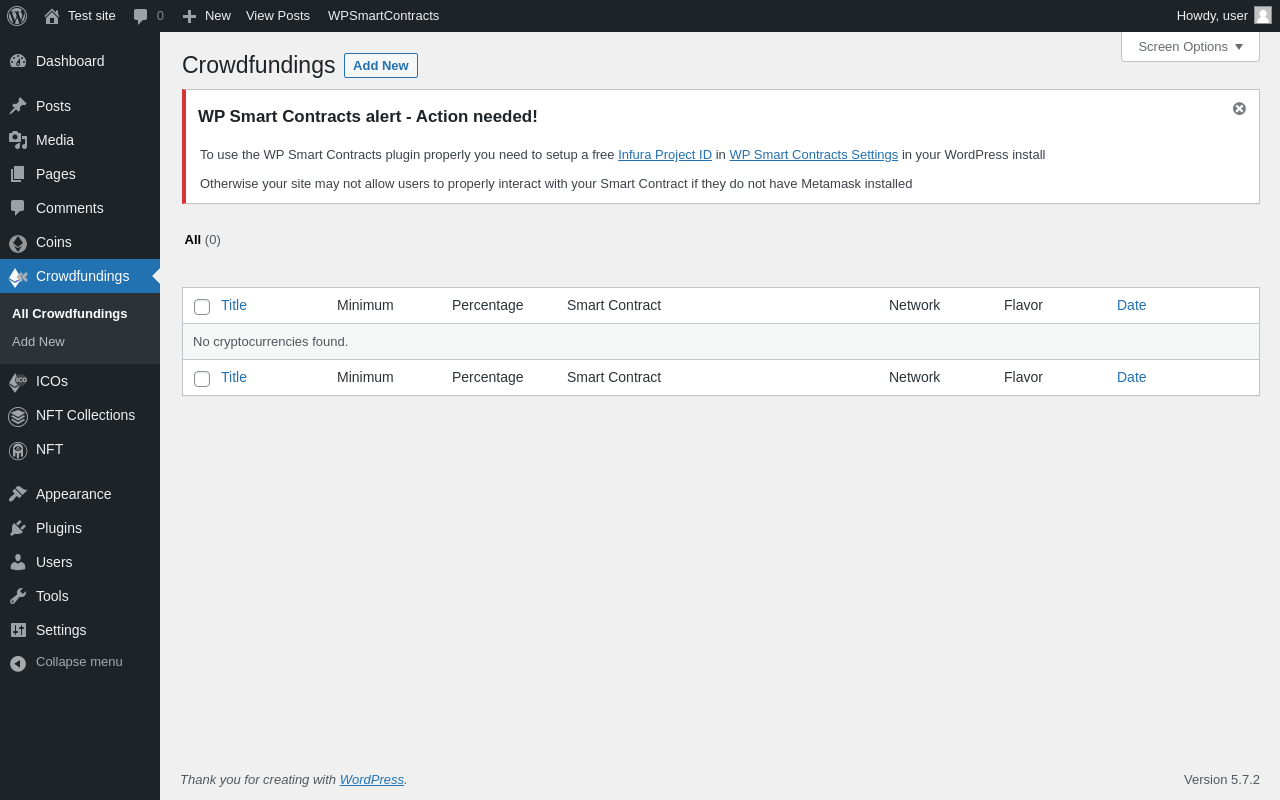Go to Users in the sidebar

coord(80,562)
